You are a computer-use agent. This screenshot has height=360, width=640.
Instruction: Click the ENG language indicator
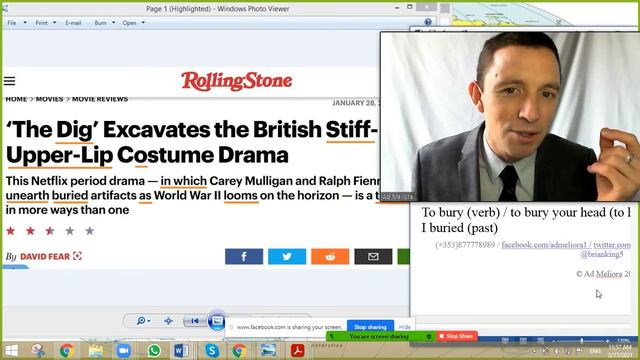pos(595,351)
